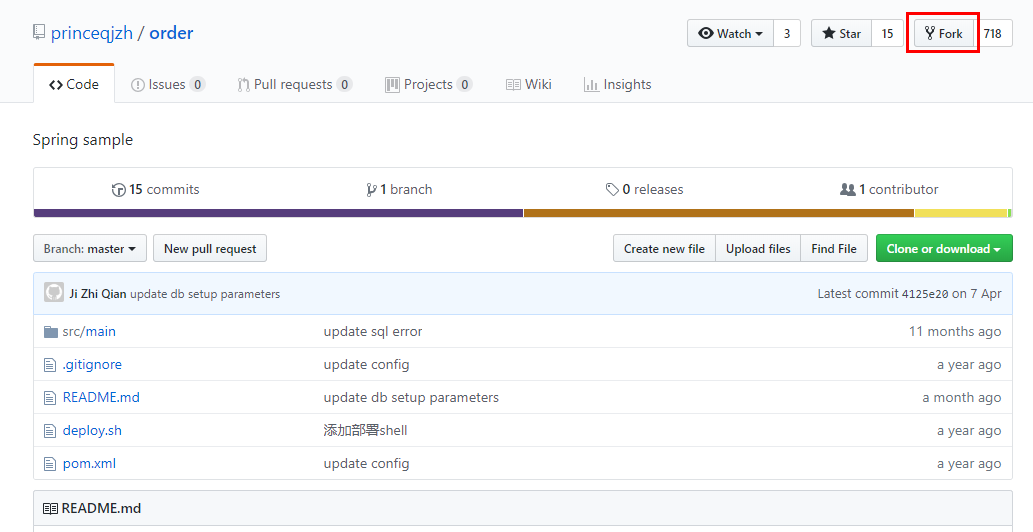Open the Branch: master selector

click(x=90, y=248)
